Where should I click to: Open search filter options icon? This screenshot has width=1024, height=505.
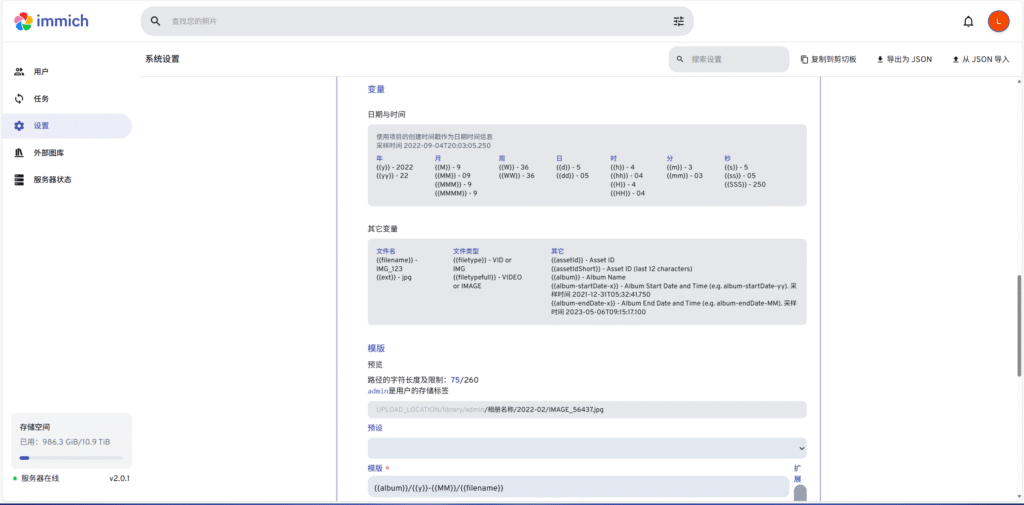pyautogui.click(x=679, y=21)
